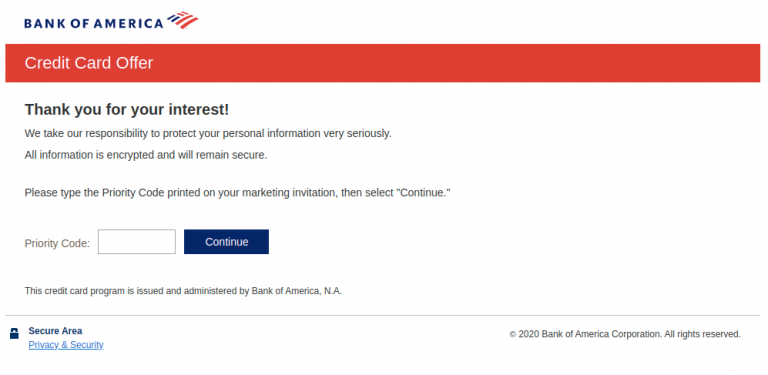Click the 2020 copyright notice text

[625, 334]
